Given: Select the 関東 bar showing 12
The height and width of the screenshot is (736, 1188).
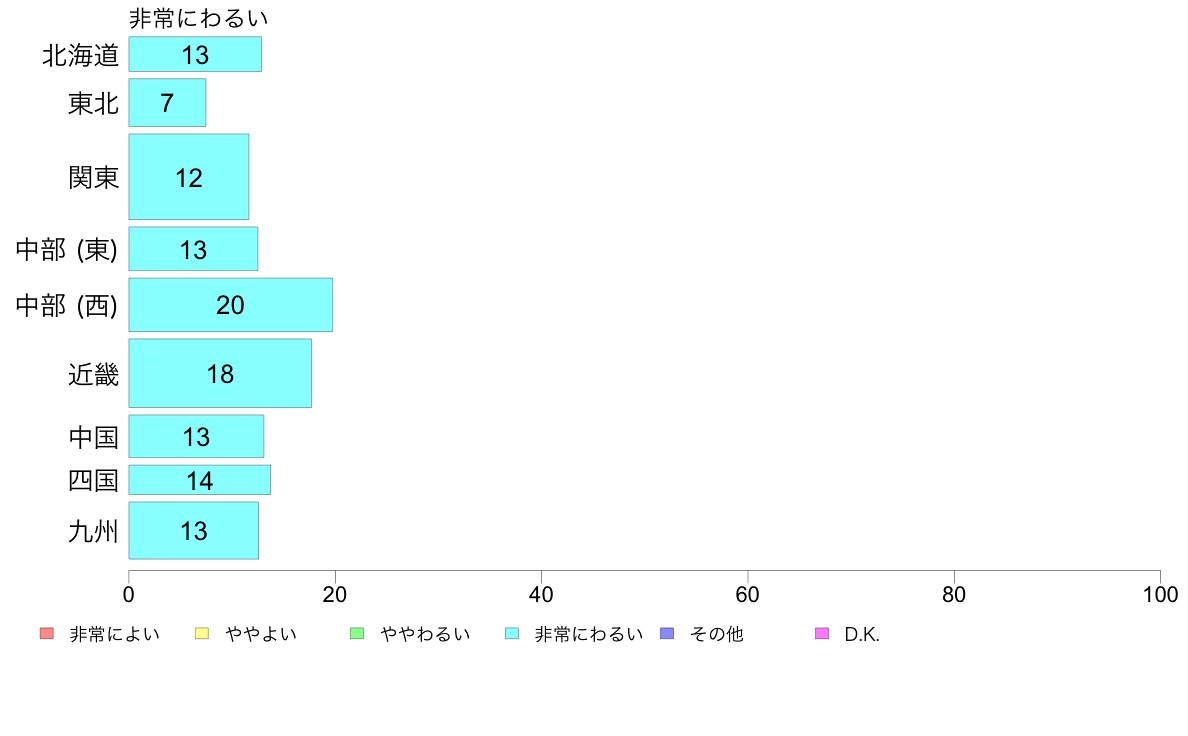Looking at the screenshot, I should tap(189, 177).
